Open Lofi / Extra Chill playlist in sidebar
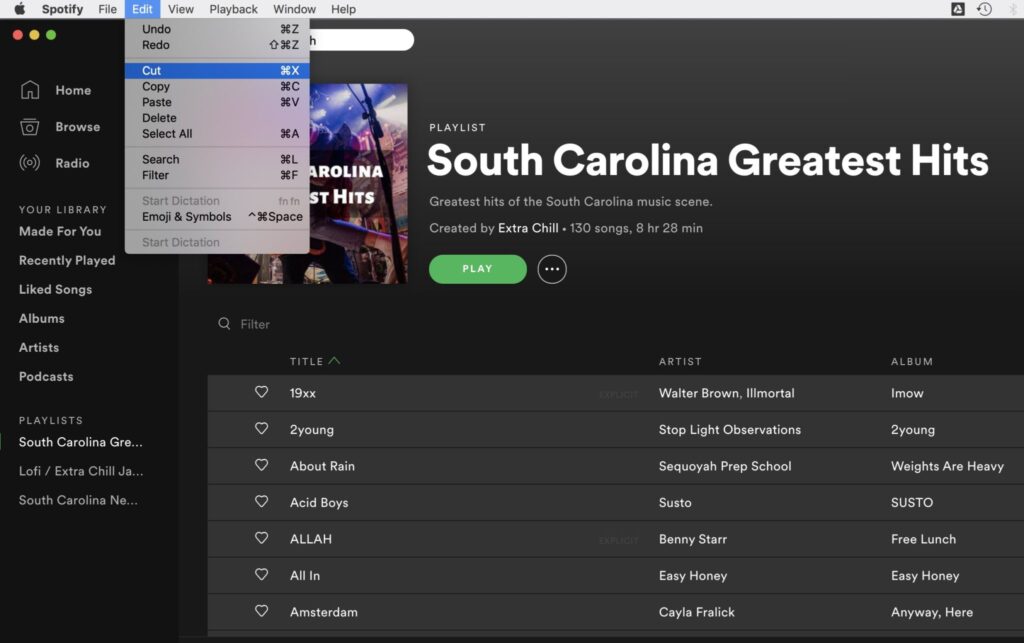This screenshot has height=643, width=1024. coord(81,471)
